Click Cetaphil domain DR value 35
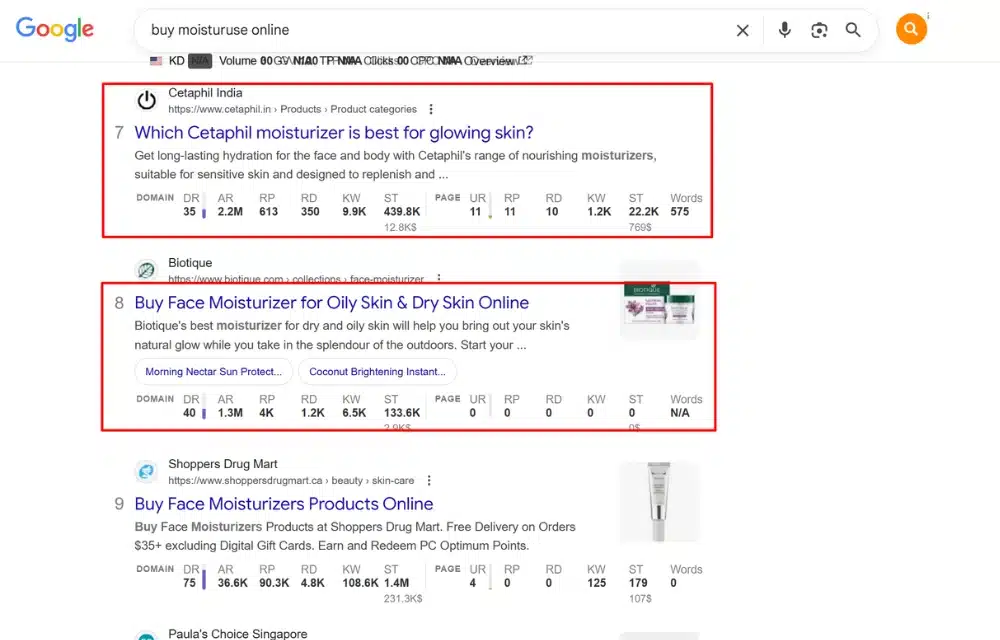This screenshot has width=1000, height=640. [x=189, y=212]
